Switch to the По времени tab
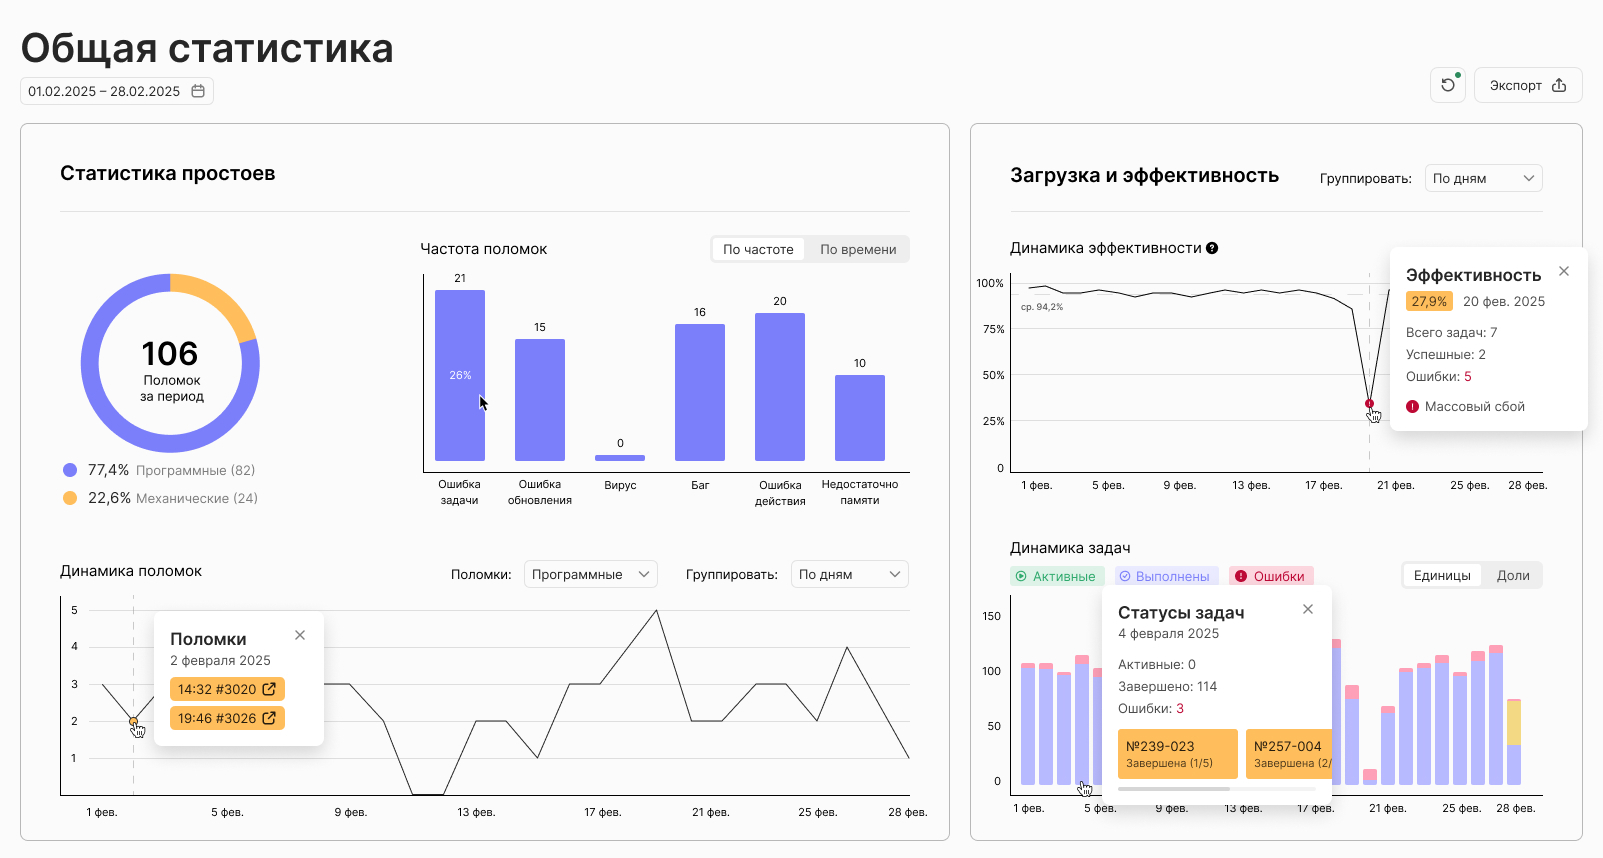Viewport: 1603px width, 858px height. [858, 249]
